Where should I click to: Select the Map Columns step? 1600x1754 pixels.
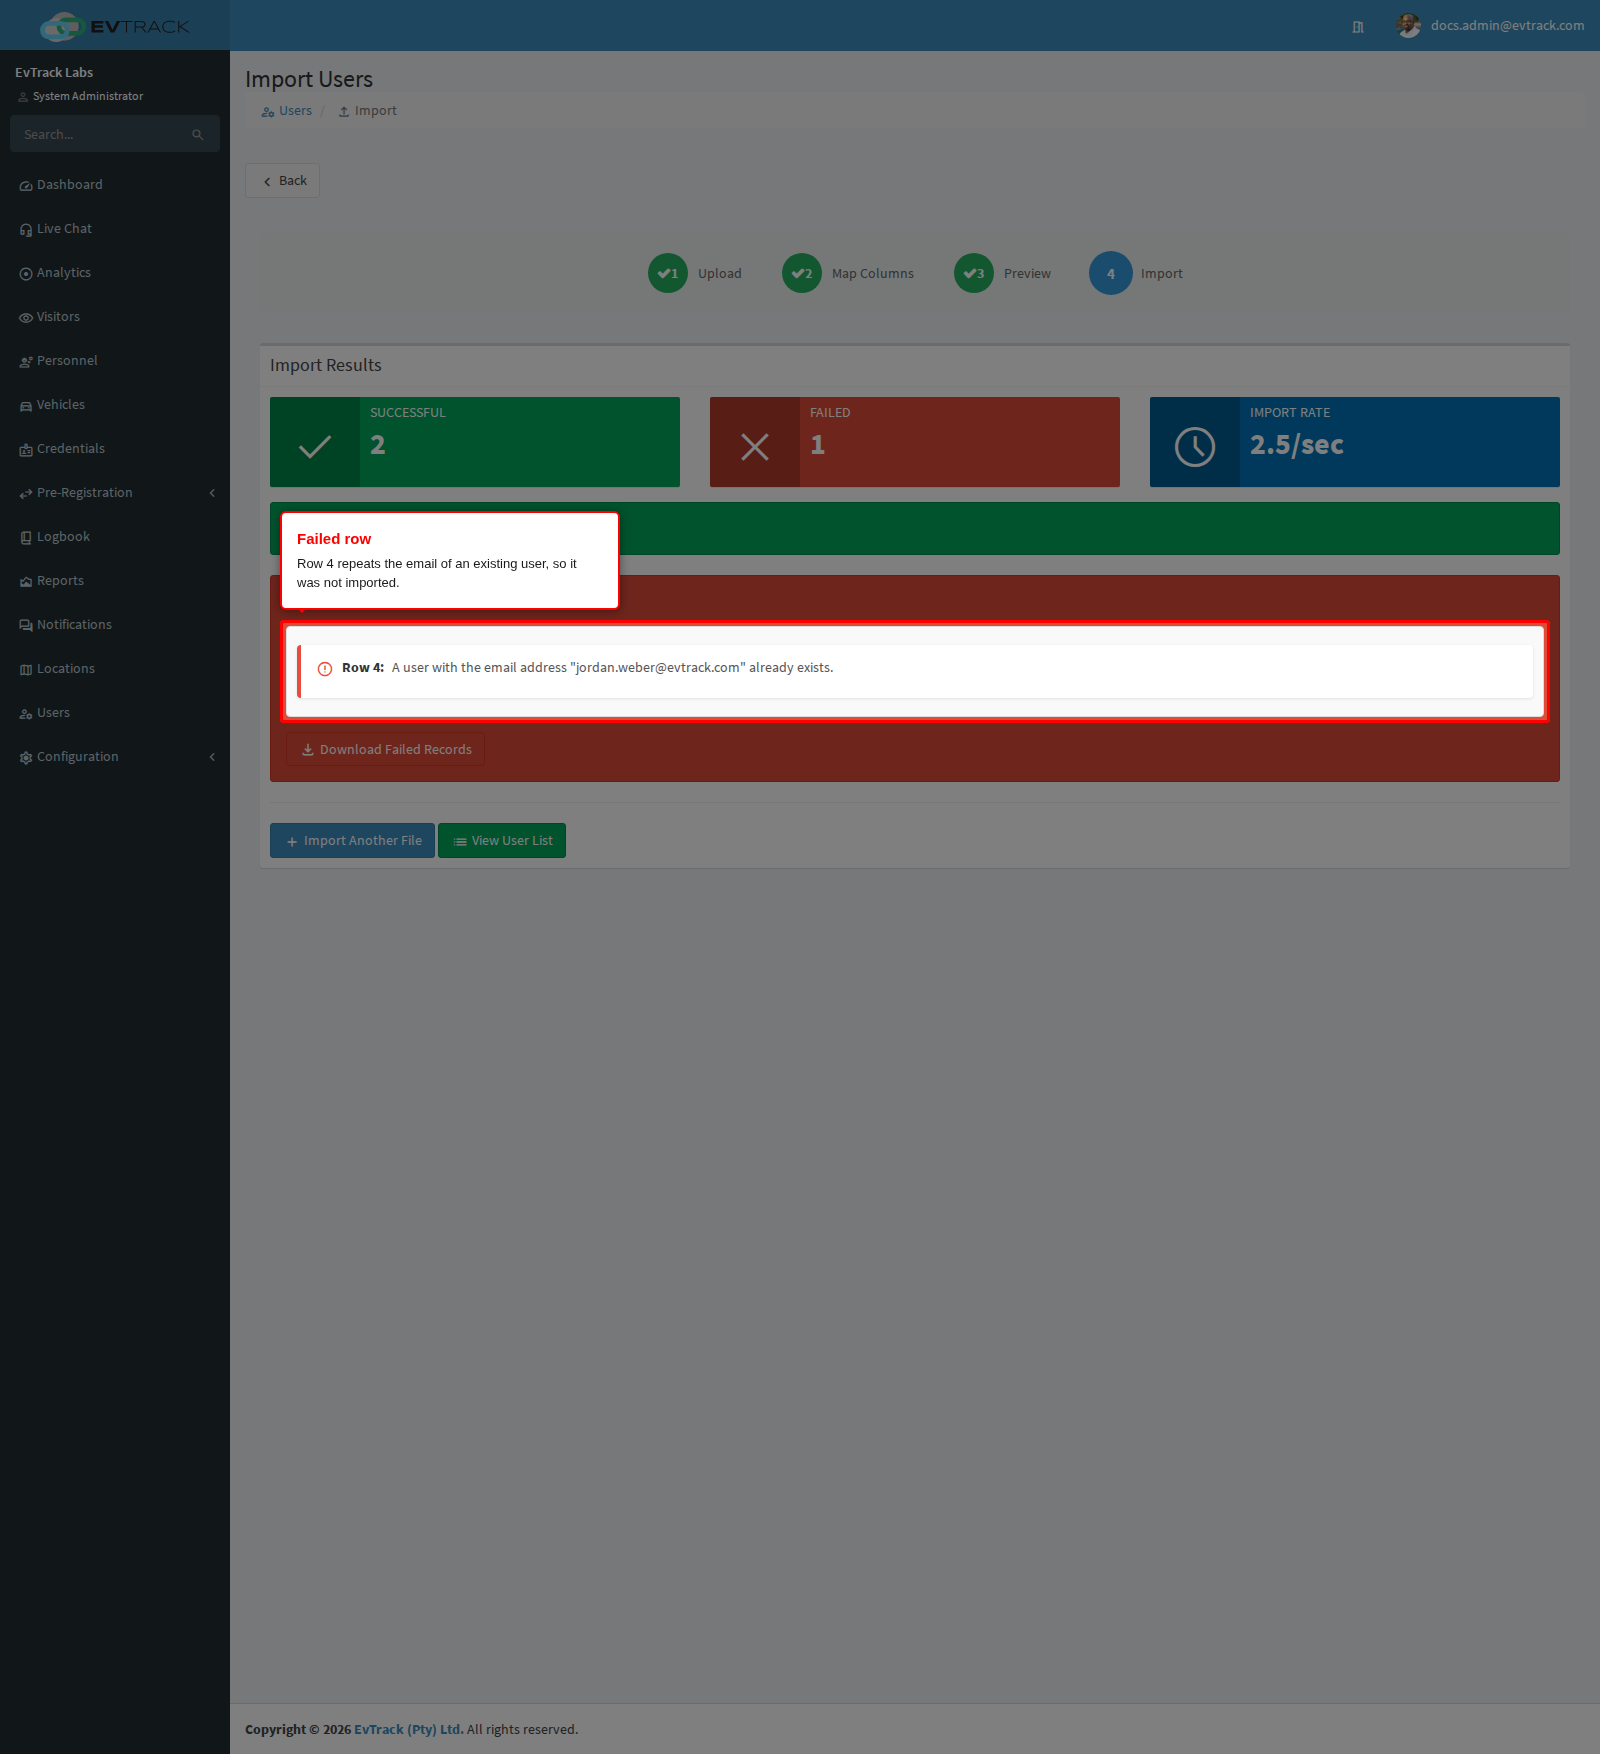pos(848,273)
